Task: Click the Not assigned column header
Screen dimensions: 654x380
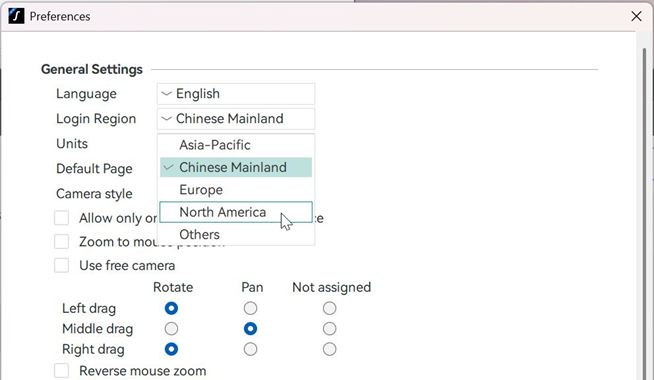Action: pyautogui.click(x=332, y=287)
